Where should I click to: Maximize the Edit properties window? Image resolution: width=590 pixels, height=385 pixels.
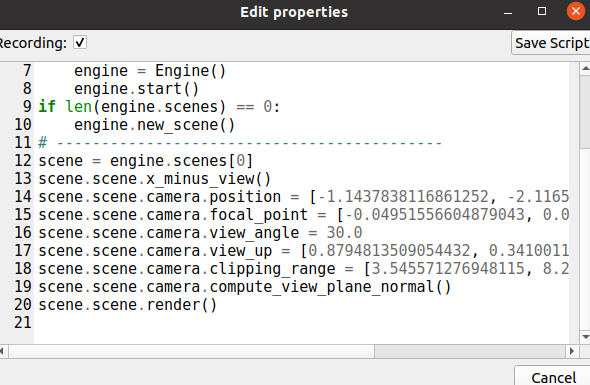(x=542, y=11)
